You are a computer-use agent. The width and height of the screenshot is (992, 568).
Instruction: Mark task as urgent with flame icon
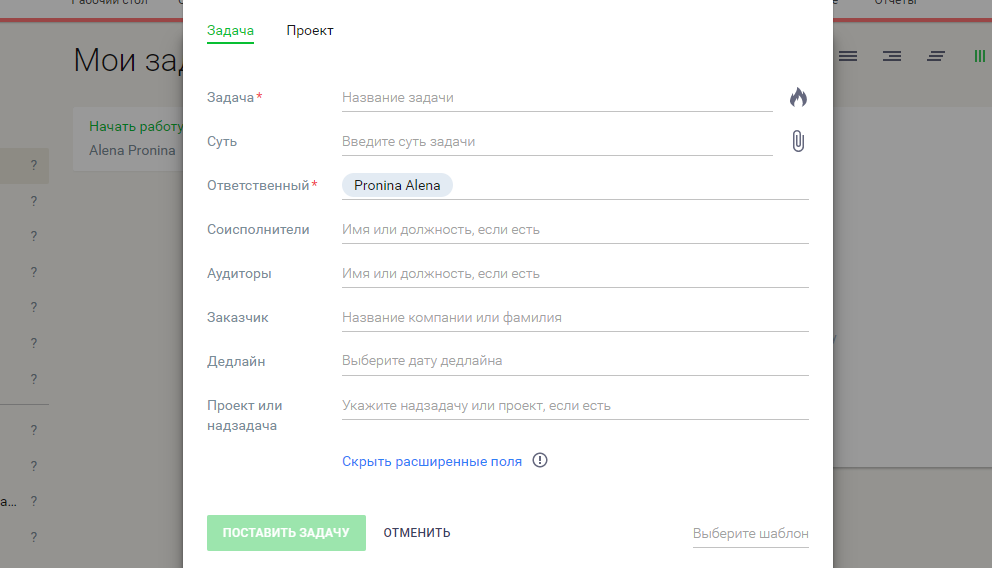797,97
